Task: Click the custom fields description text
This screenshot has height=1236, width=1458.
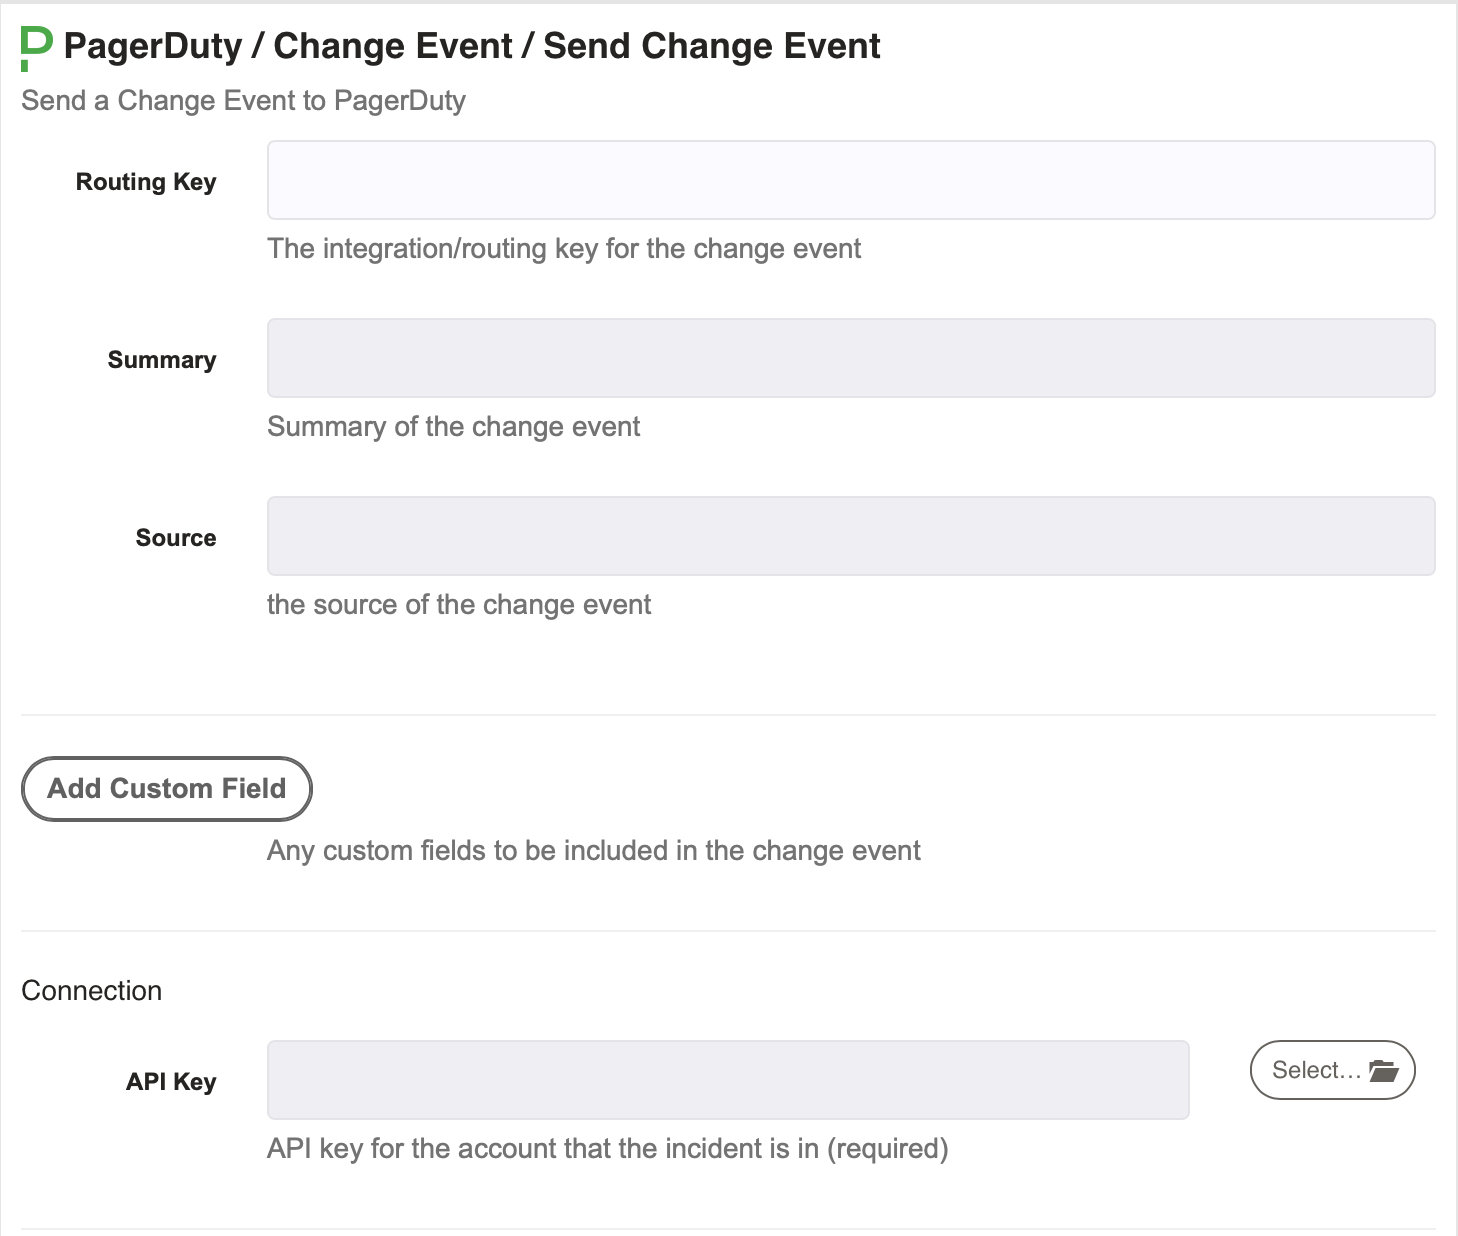Action: pyautogui.click(x=594, y=850)
